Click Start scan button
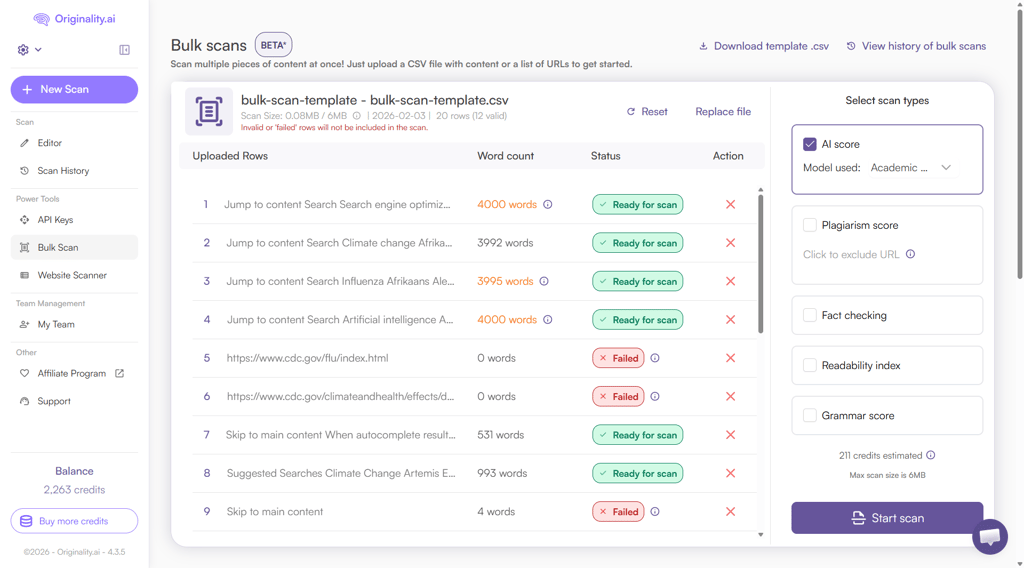 (x=887, y=518)
